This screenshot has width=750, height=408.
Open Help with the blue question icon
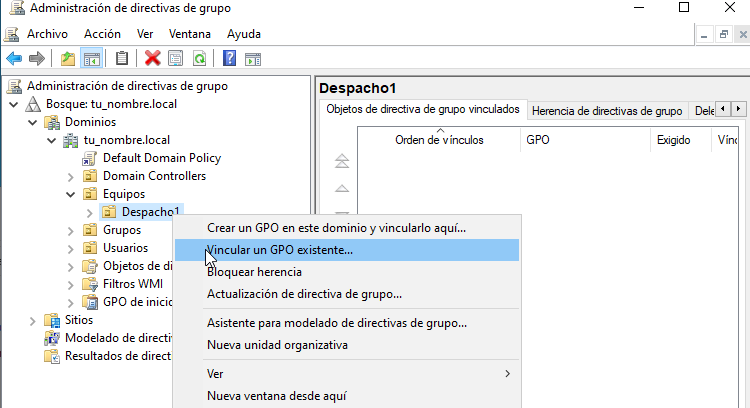(x=230, y=59)
